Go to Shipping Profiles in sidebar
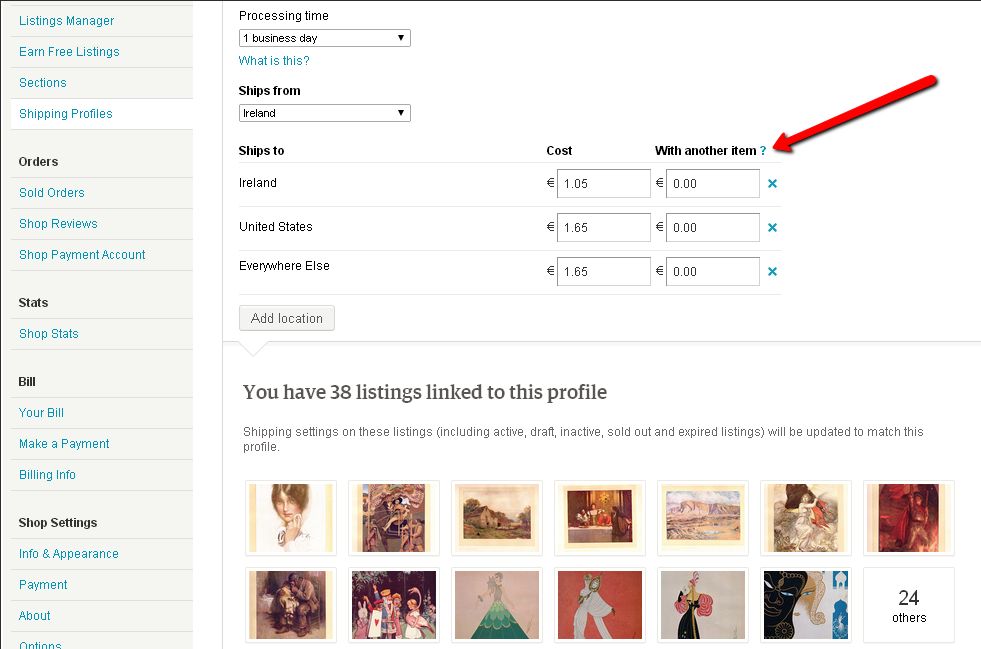 pos(66,114)
